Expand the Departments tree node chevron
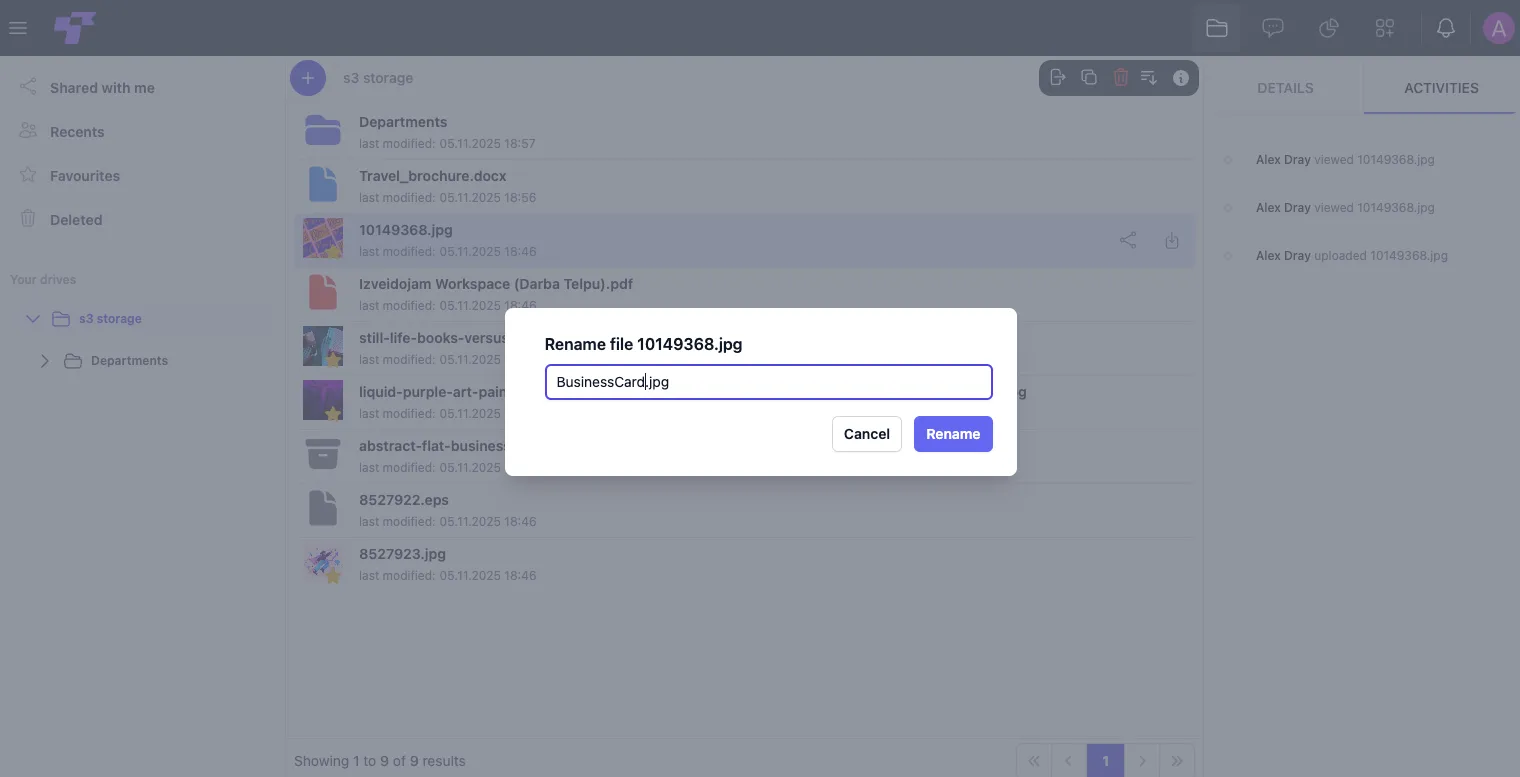 [x=44, y=361]
